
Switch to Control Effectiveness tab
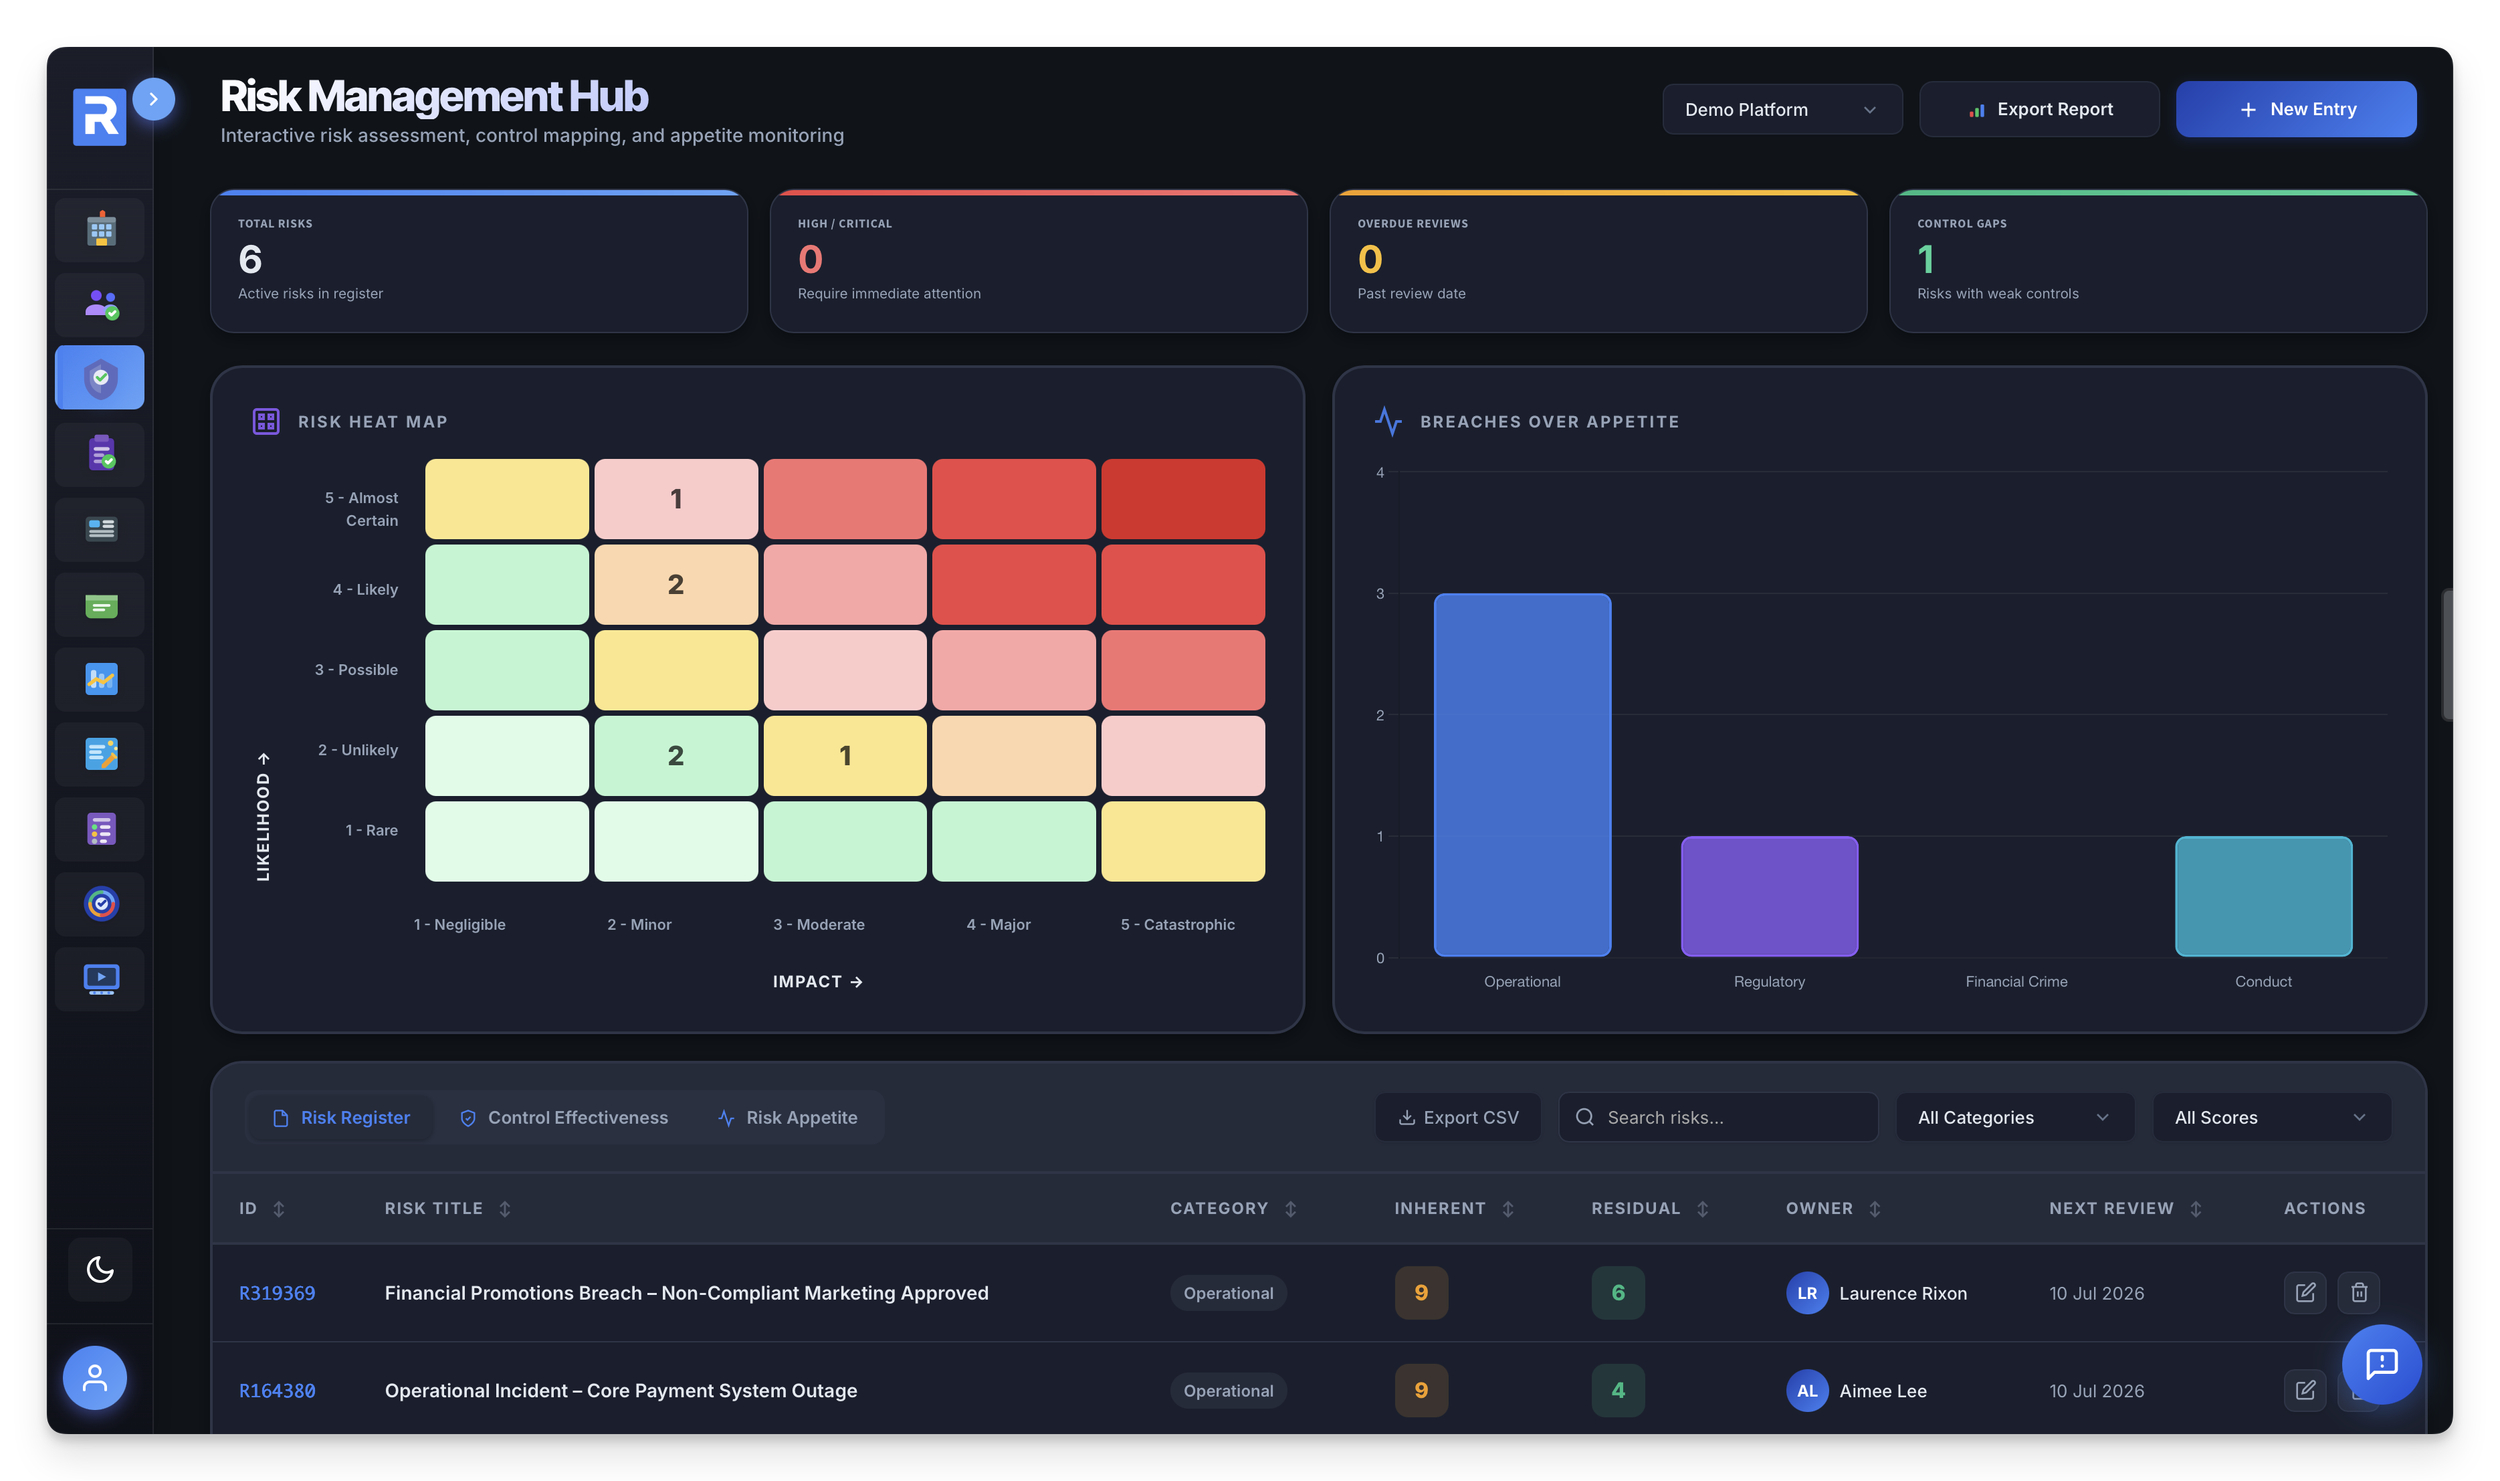(x=565, y=1117)
